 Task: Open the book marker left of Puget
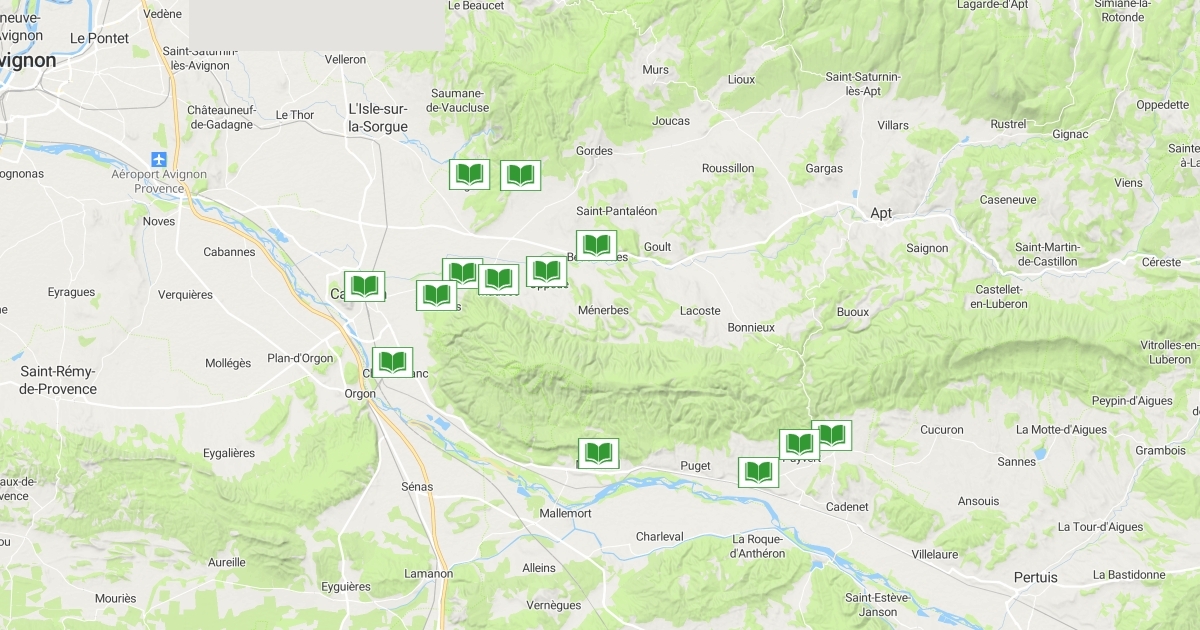pyautogui.click(x=598, y=453)
